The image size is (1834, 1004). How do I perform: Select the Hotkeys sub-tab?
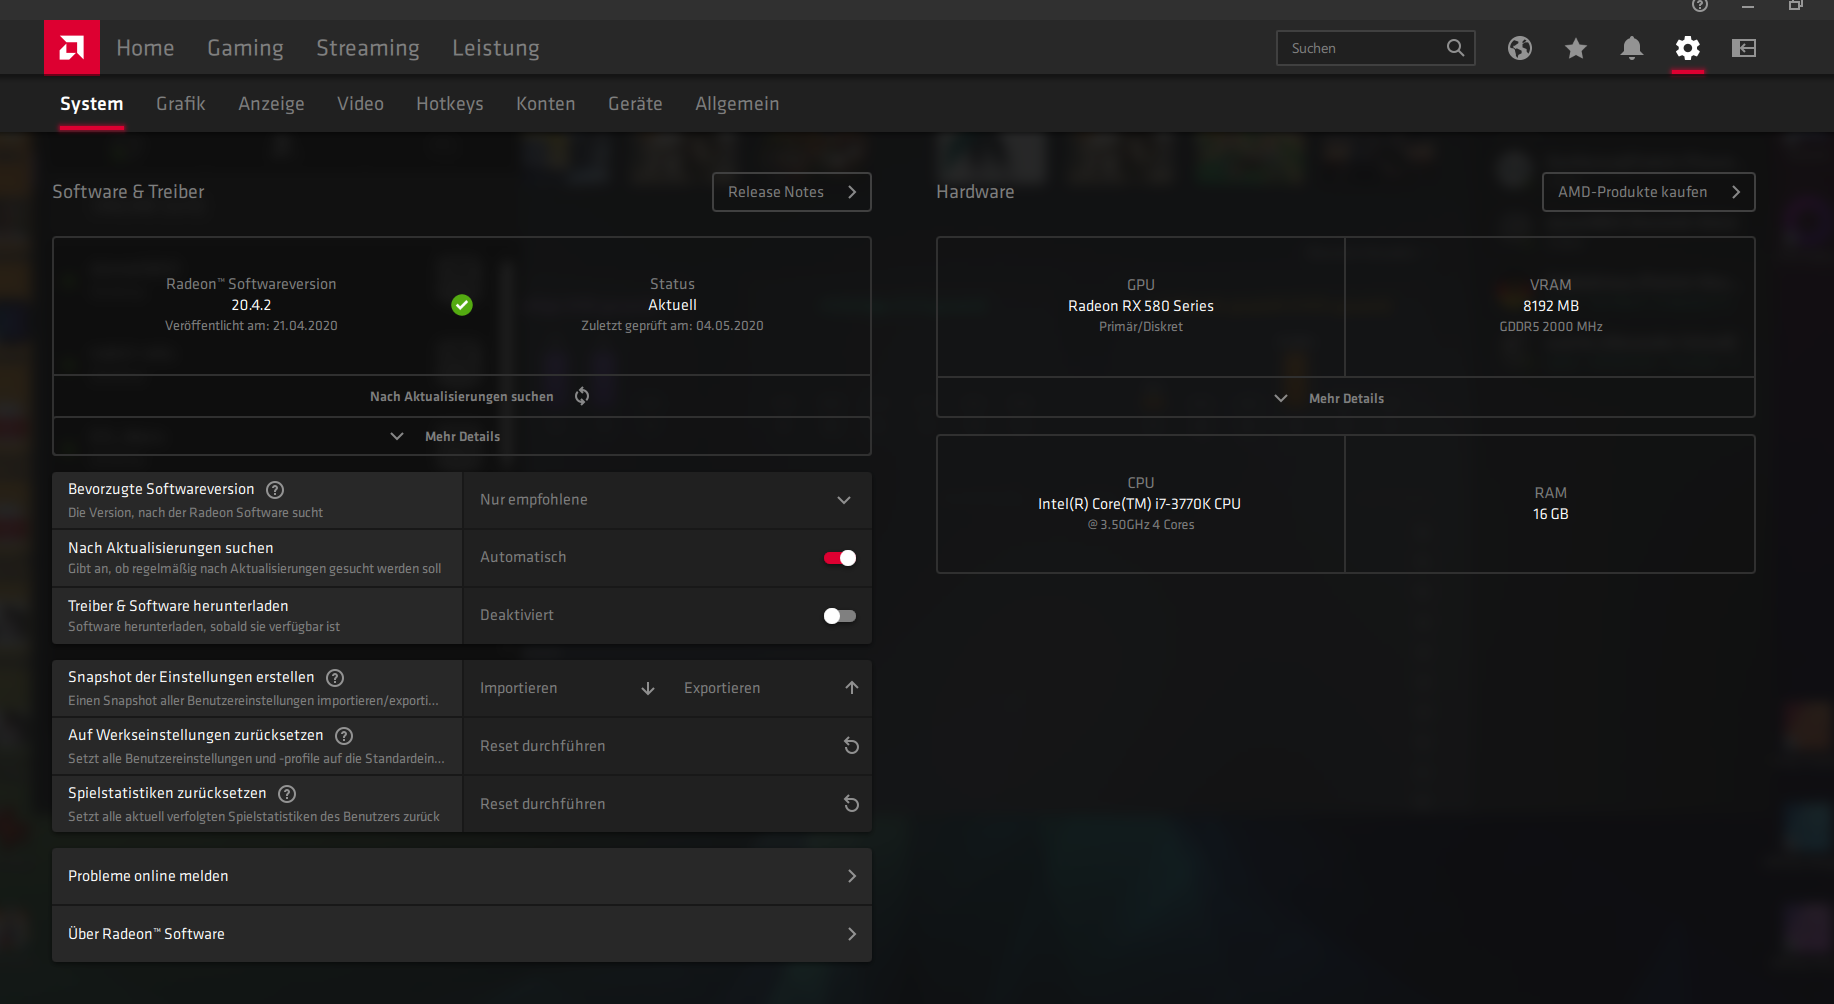tap(450, 104)
